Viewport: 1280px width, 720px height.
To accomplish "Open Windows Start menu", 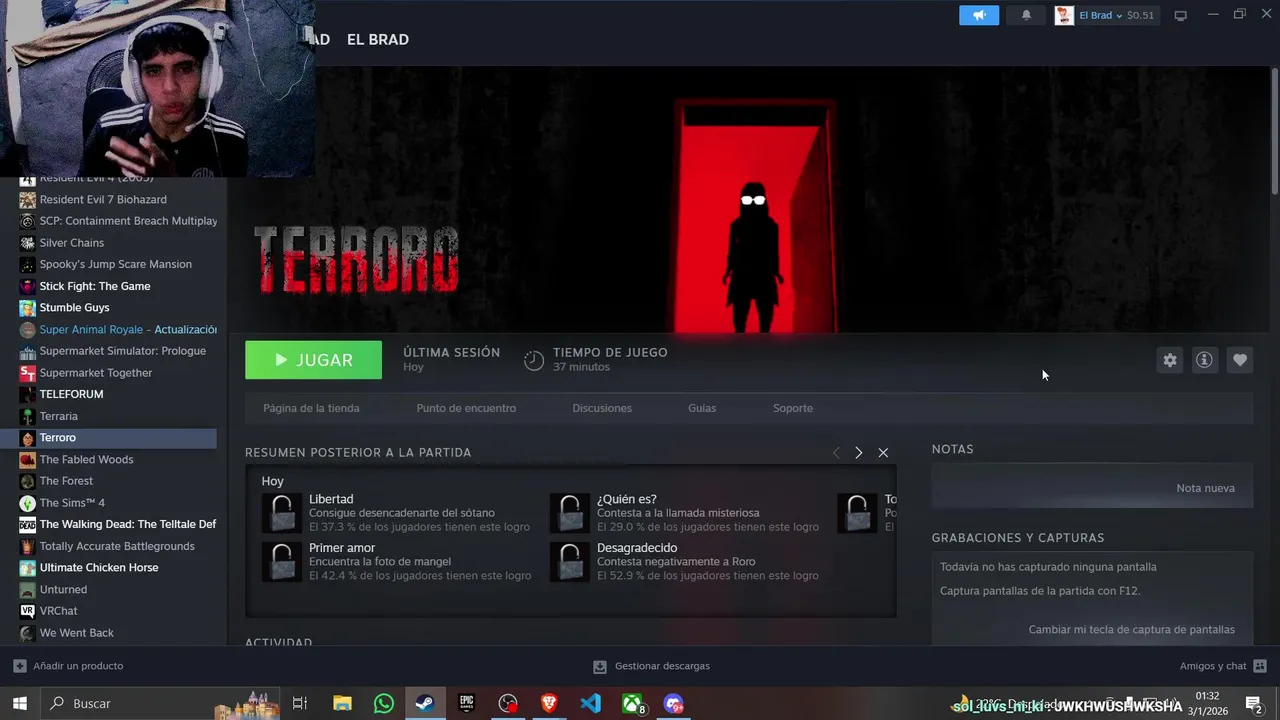I will (19, 704).
